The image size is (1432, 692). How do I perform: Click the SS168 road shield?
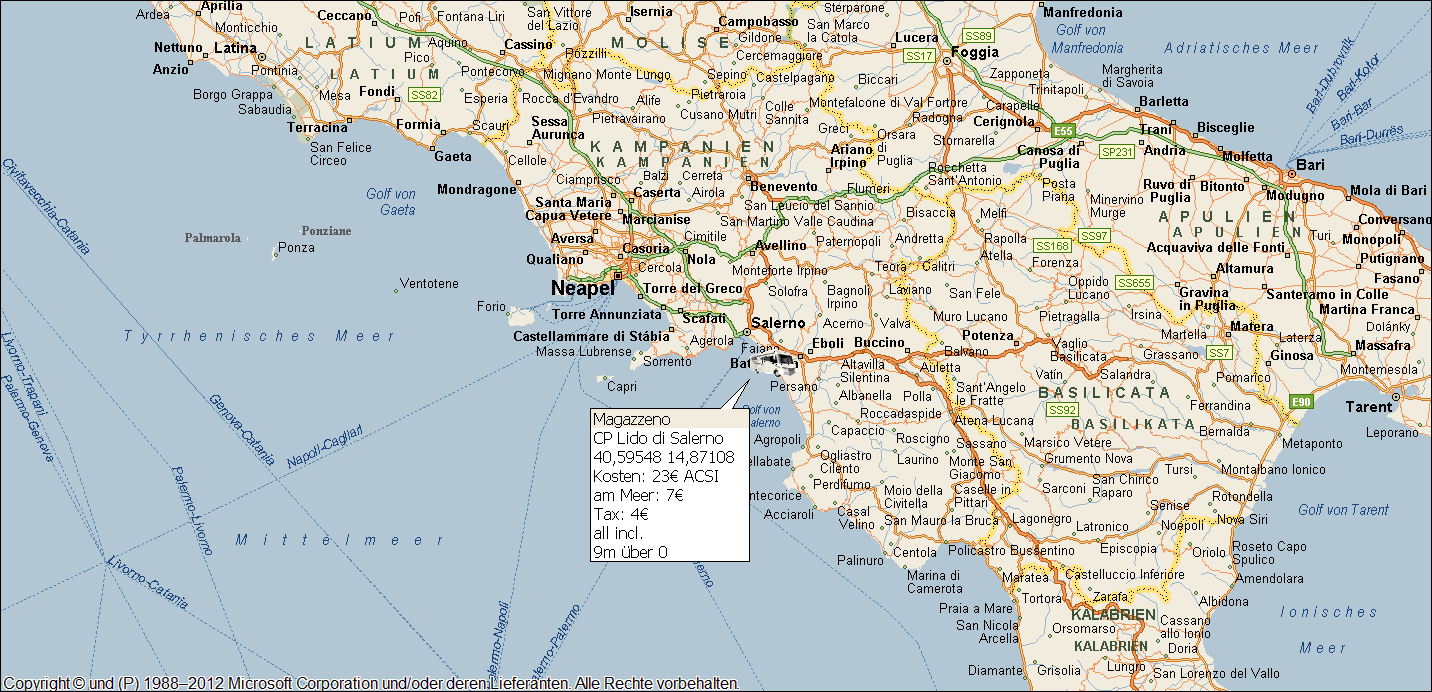coord(1052,246)
